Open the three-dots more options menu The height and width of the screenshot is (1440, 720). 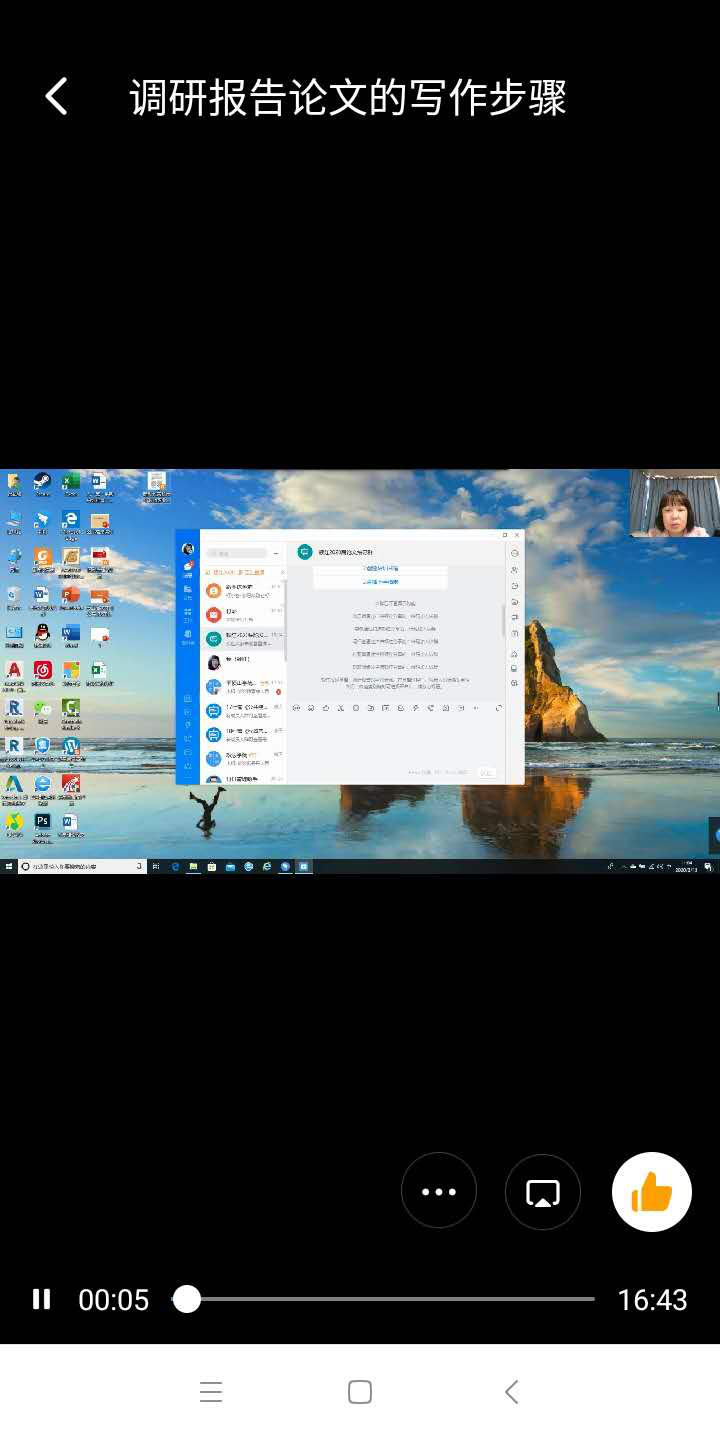pos(439,1191)
